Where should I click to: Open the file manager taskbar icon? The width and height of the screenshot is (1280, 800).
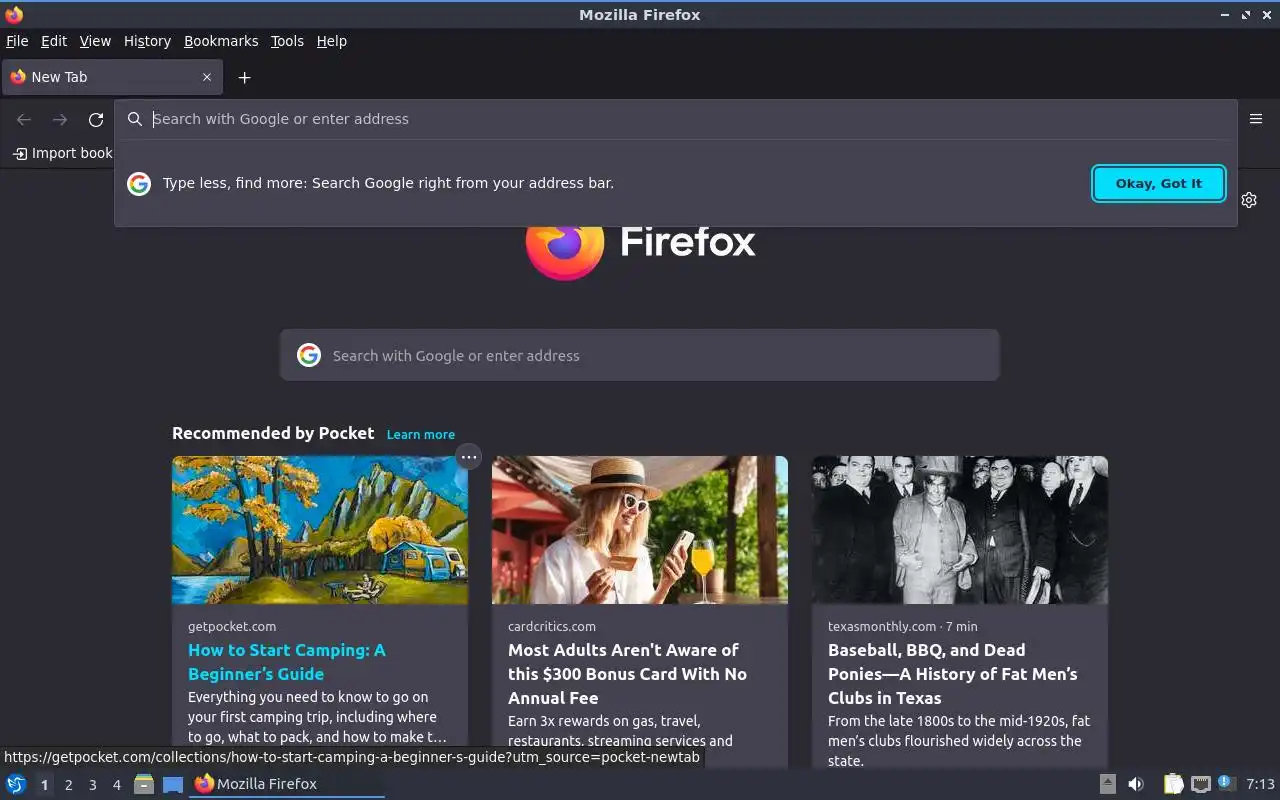(x=144, y=784)
